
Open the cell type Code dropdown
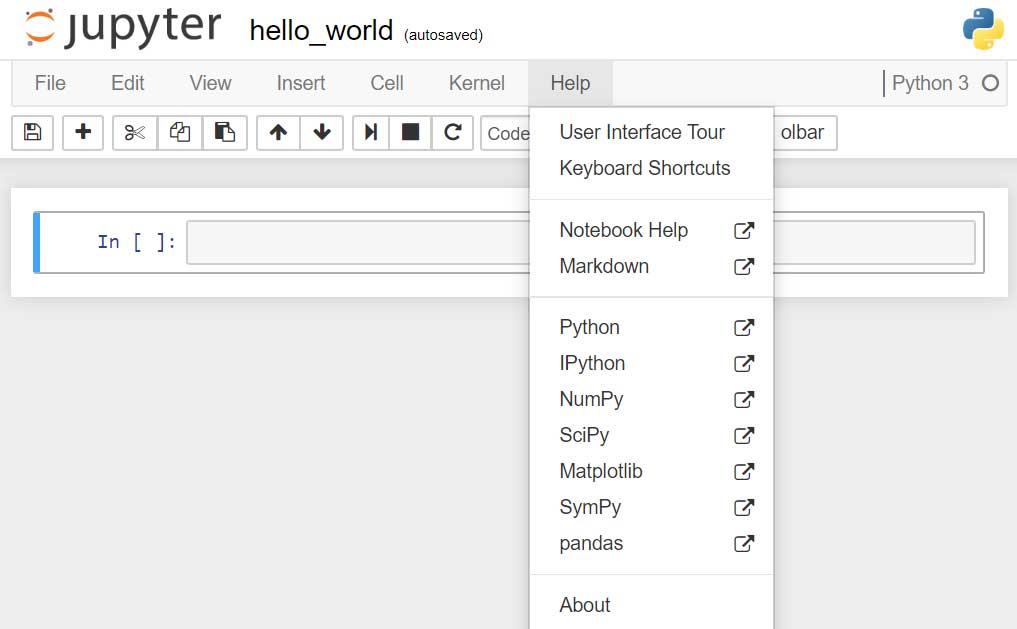pyautogui.click(x=507, y=133)
